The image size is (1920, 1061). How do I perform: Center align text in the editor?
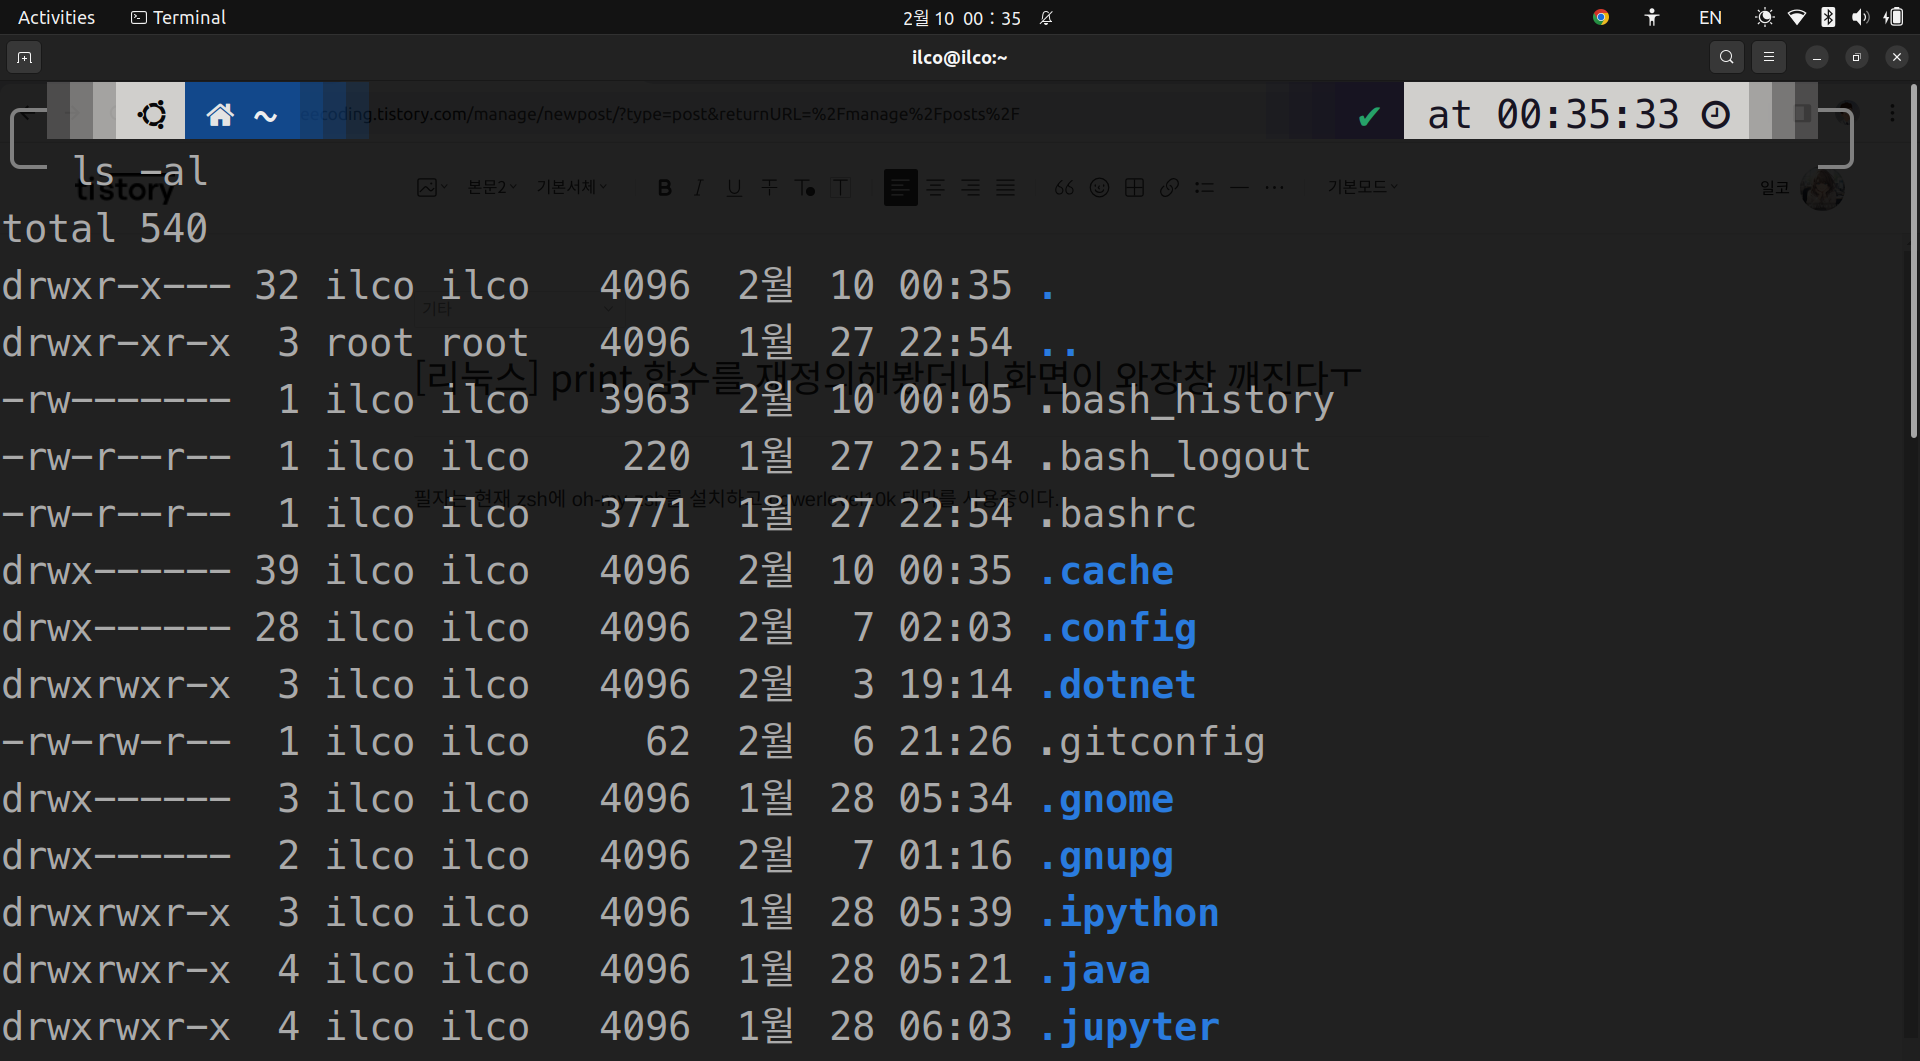click(x=936, y=187)
